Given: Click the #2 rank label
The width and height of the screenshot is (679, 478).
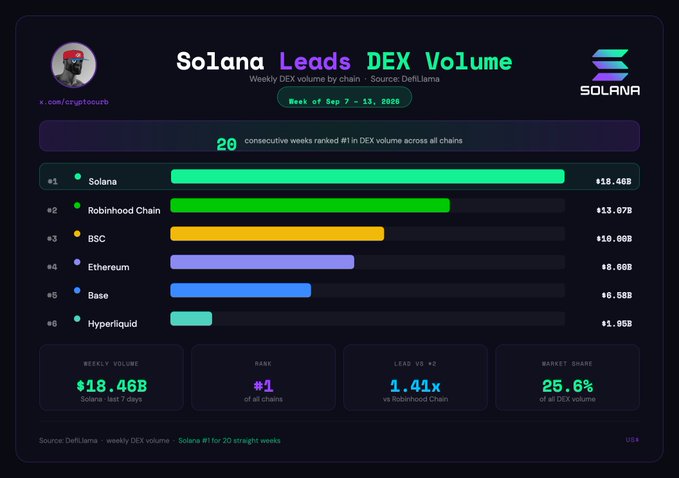Looking at the screenshot, I should click(52, 210).
